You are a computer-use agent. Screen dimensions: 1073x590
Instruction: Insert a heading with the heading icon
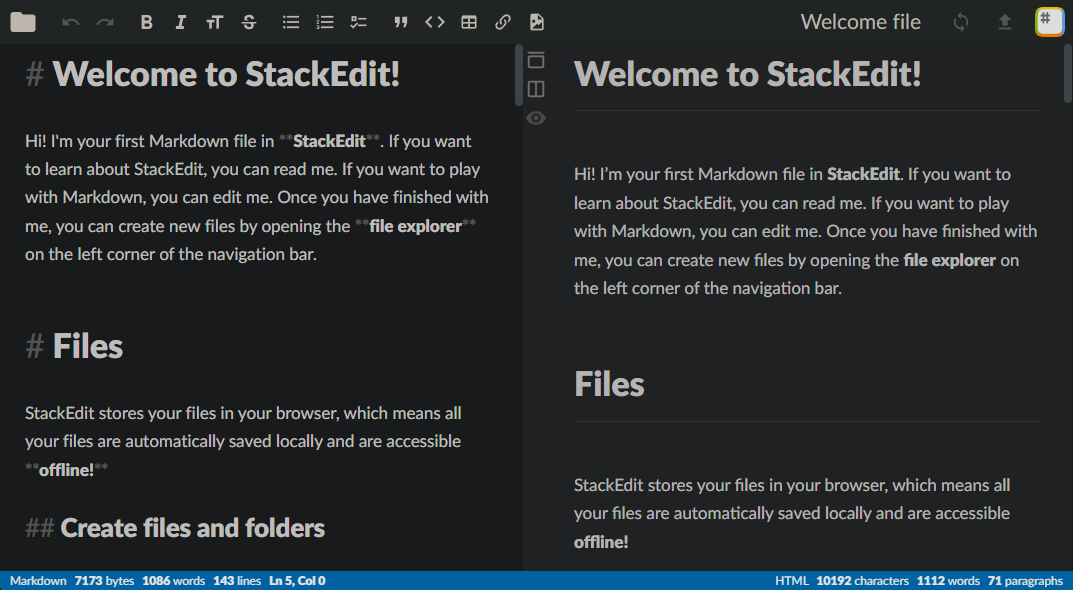coord(214,22)
